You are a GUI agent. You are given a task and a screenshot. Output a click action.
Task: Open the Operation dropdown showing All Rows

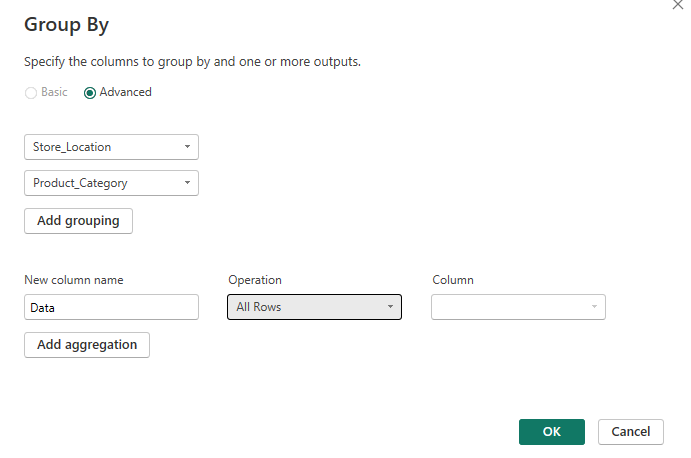314,307
